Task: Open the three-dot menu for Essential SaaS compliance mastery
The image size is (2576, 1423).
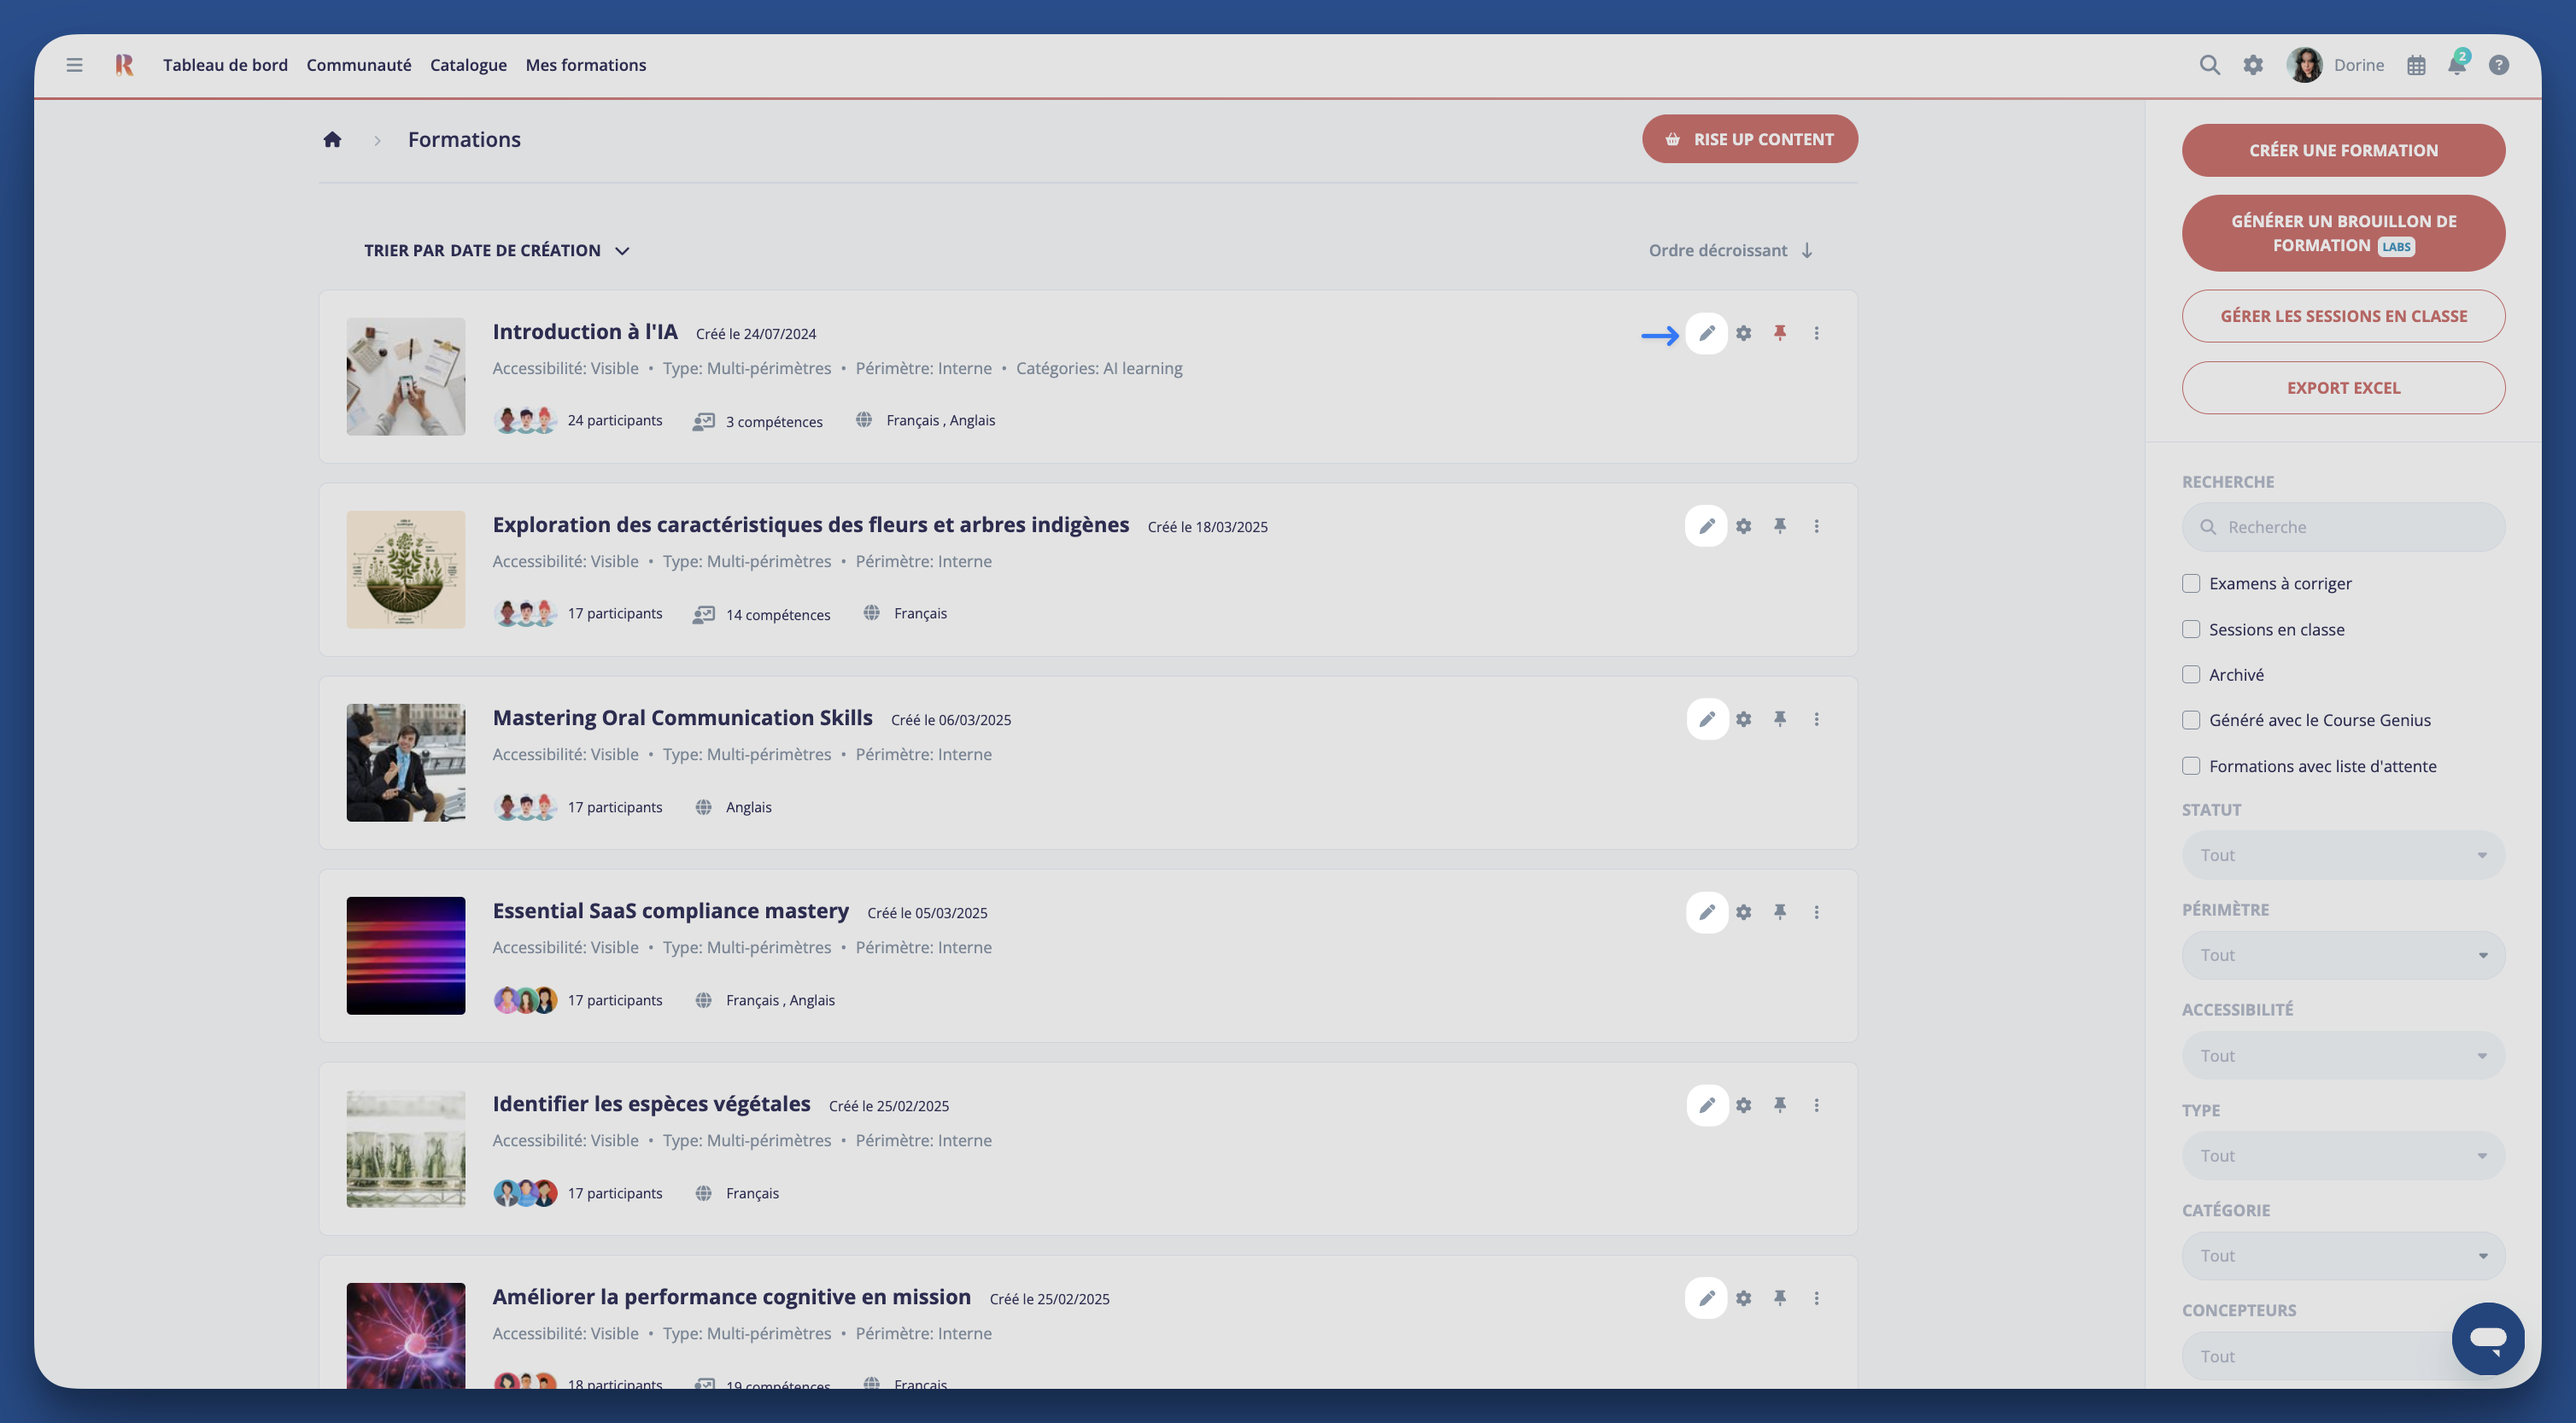Action: click(1816, 912)
